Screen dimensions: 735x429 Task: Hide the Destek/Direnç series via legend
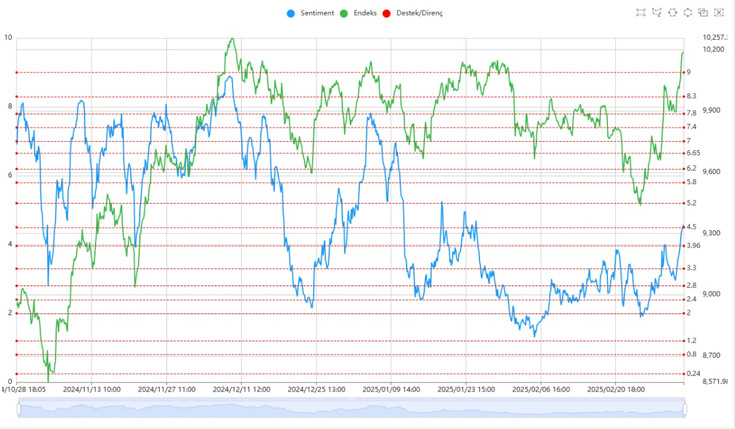(x=418, y=14)
